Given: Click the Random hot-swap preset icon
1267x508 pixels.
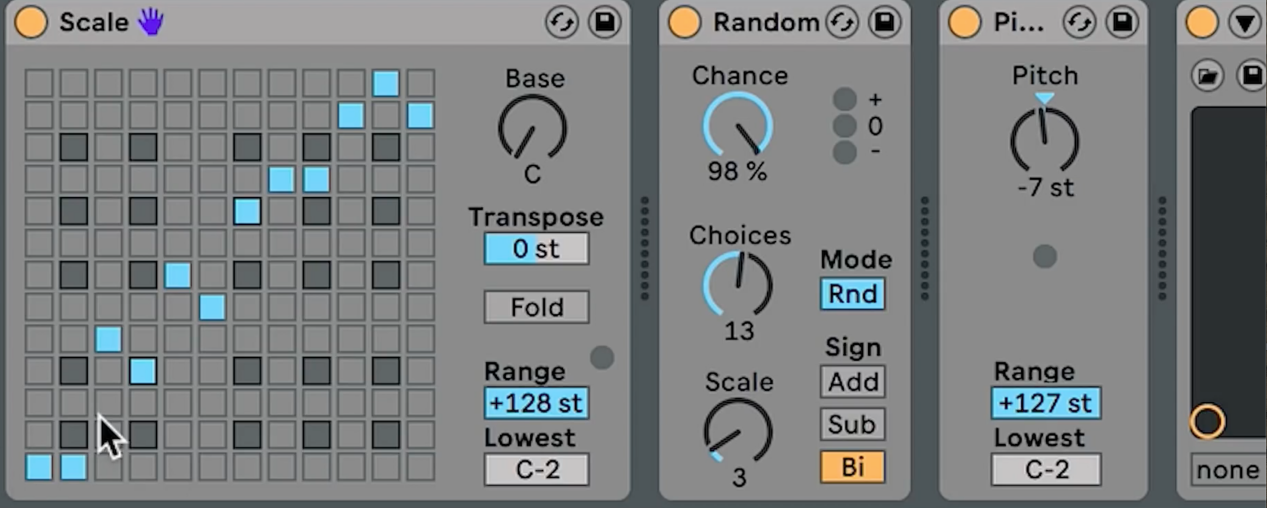Looking at the screenshot, I should 842,22.
